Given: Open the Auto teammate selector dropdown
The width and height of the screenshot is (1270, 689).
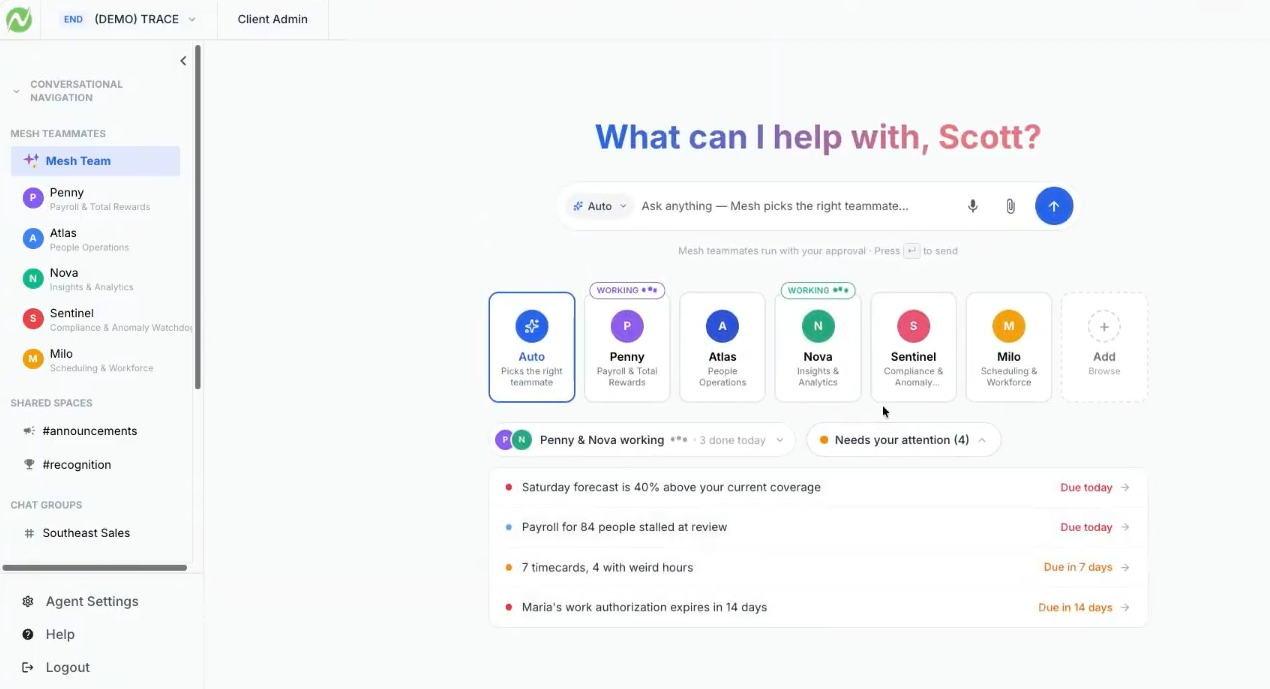Looking at the screenshot, I should pyautogui.click(x=600, y=206).
